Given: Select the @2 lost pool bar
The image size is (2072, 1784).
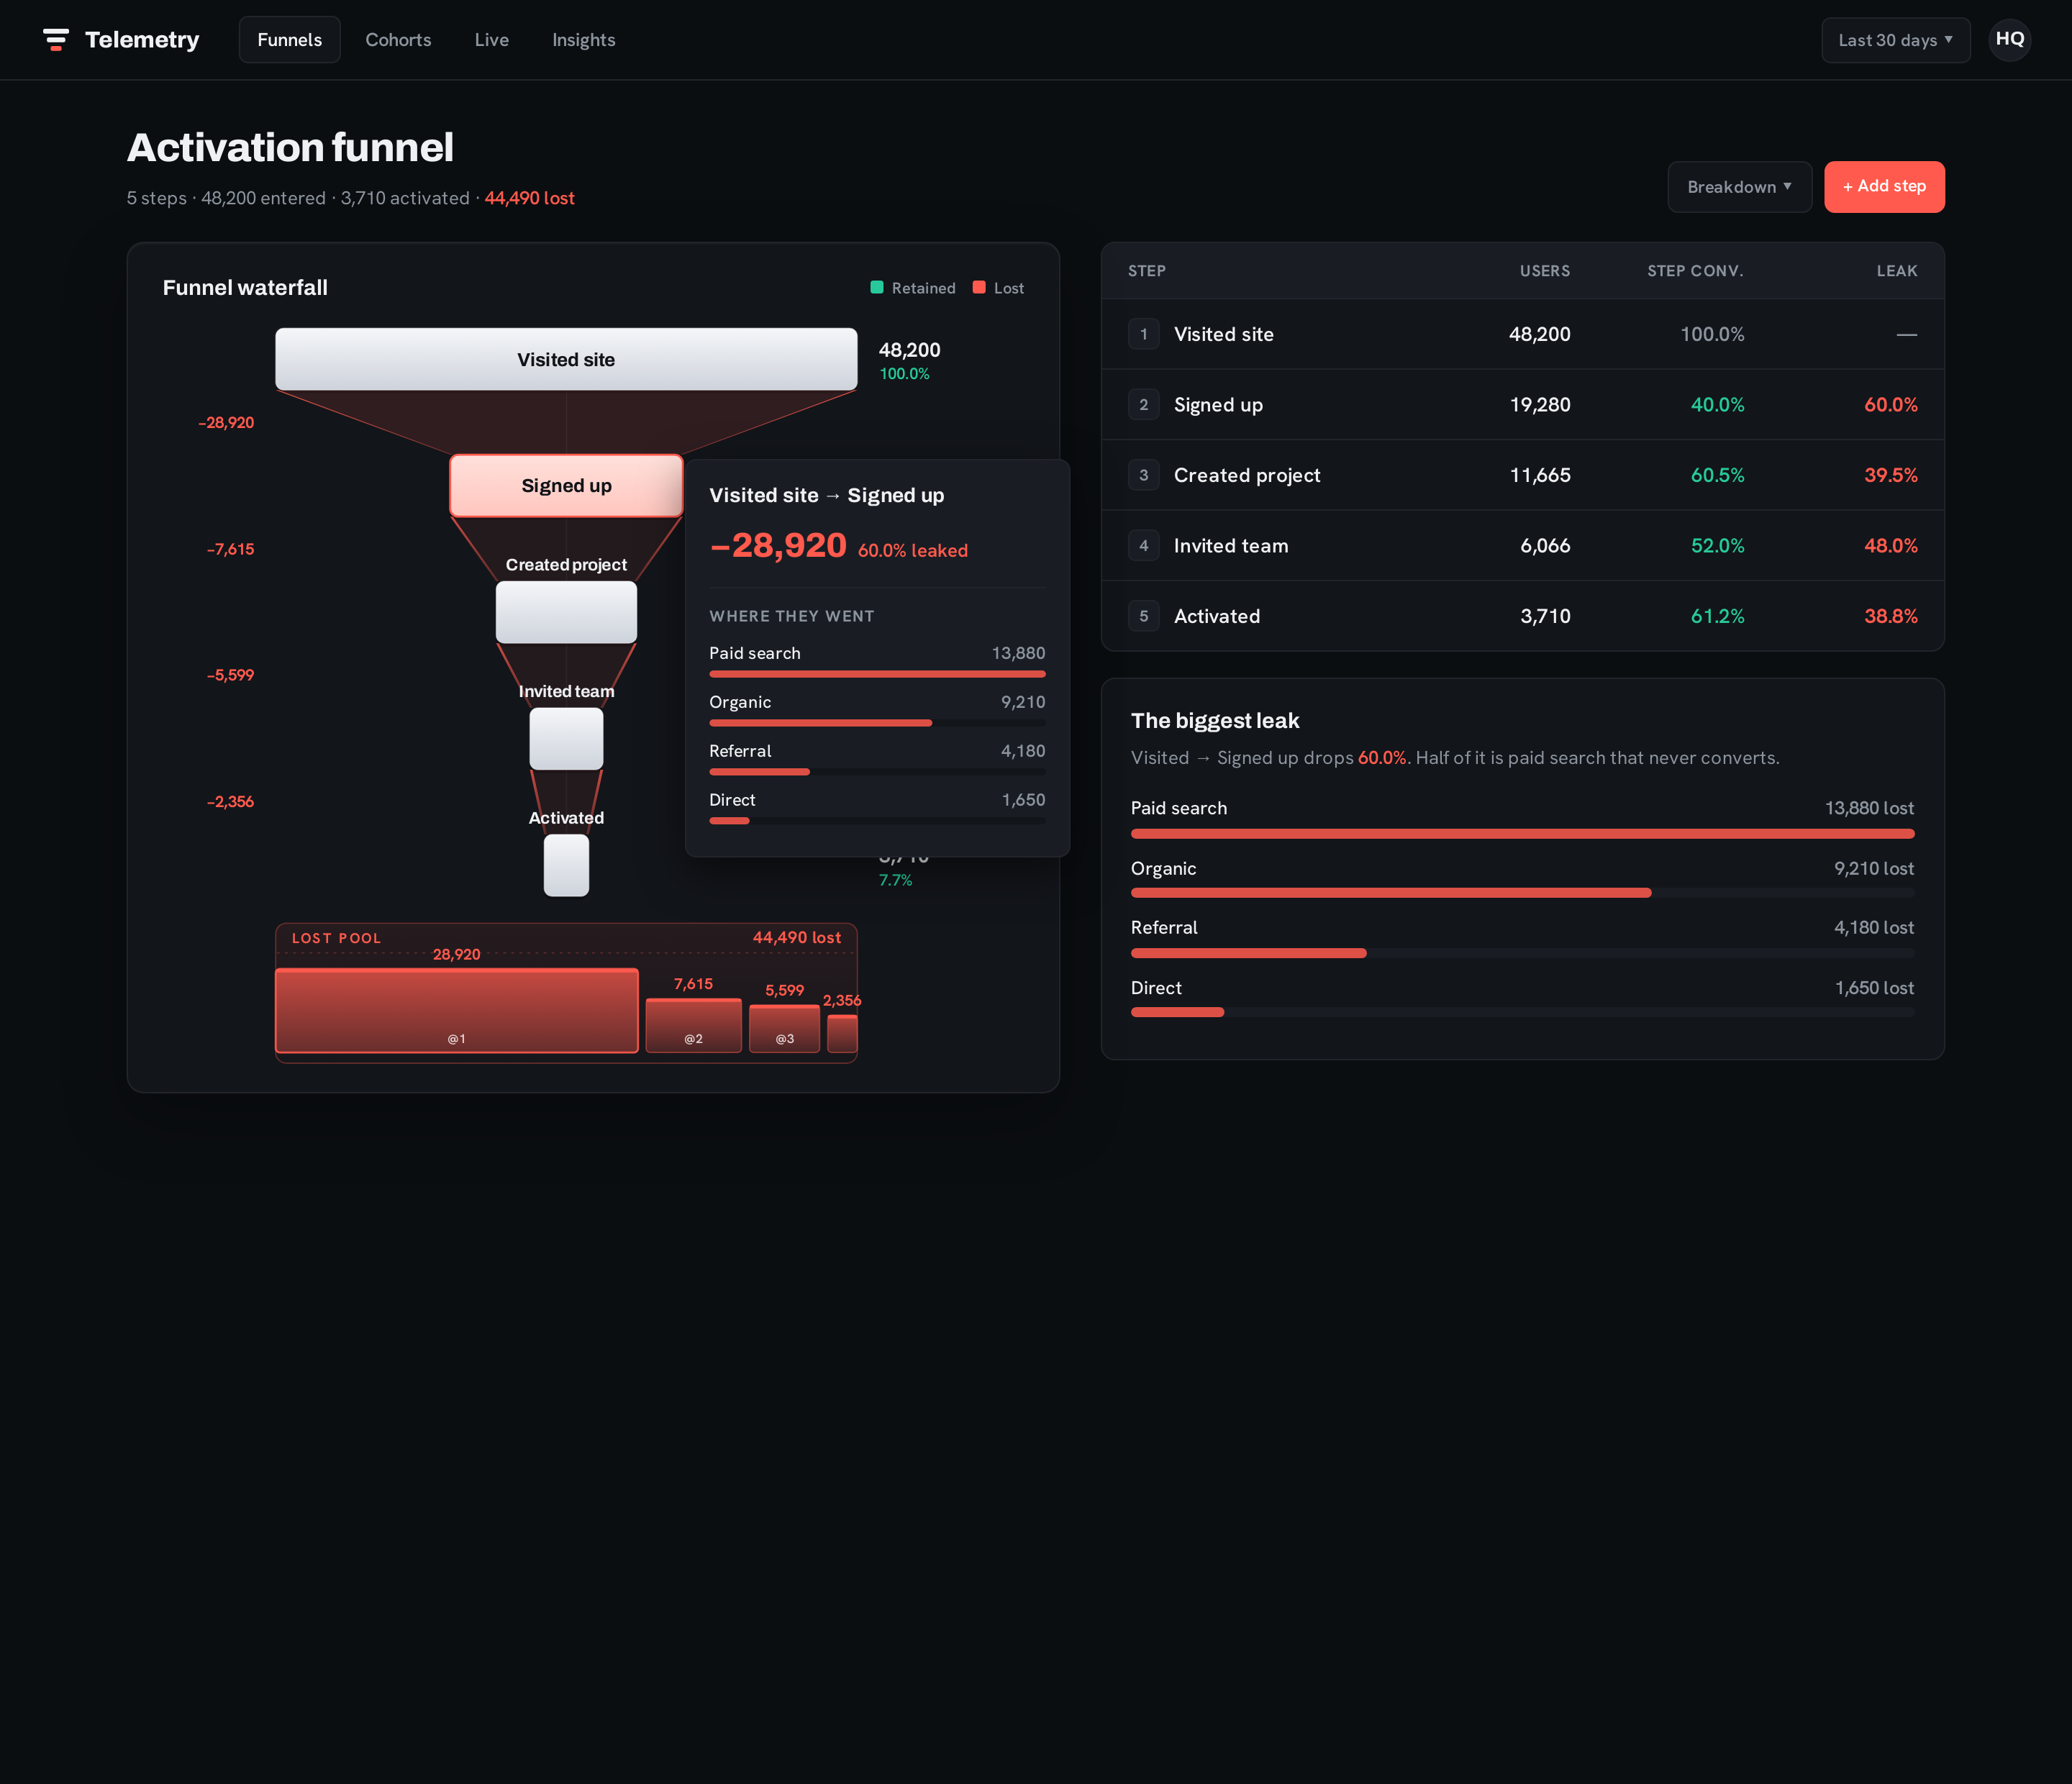Looking at the screenshot, I should click(x=694, y=1025).
